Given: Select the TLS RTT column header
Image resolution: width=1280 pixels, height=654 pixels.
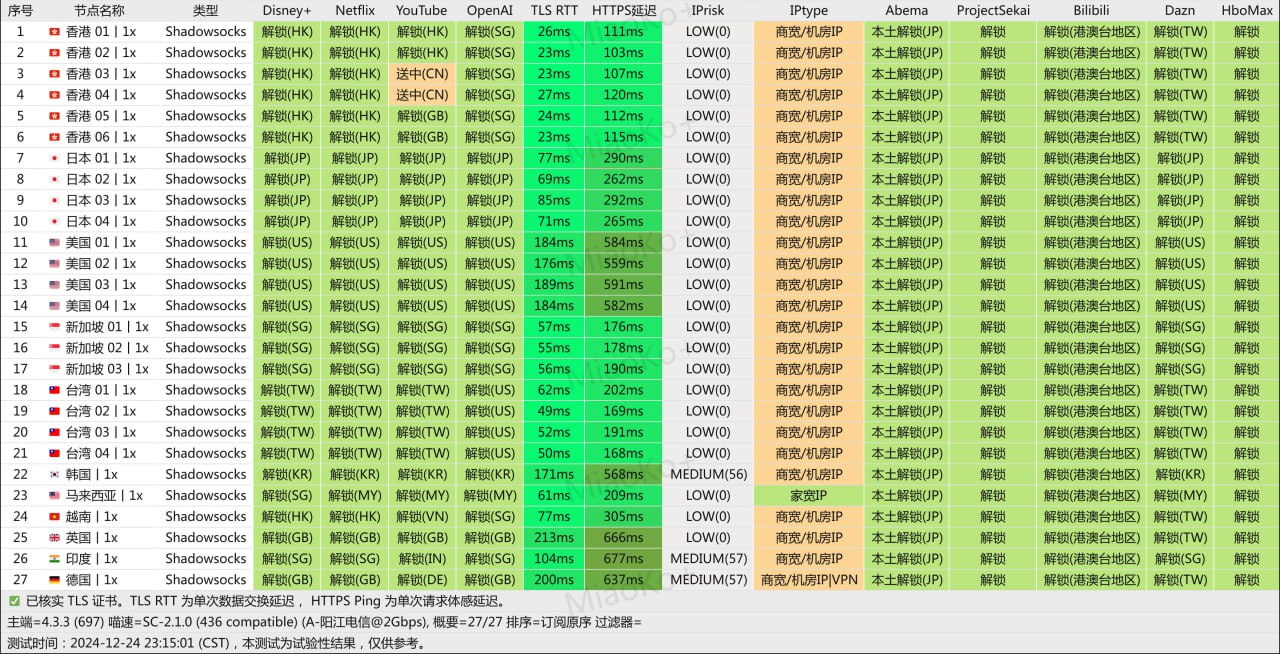Looking at the screenshot, I should pos(554,10).
